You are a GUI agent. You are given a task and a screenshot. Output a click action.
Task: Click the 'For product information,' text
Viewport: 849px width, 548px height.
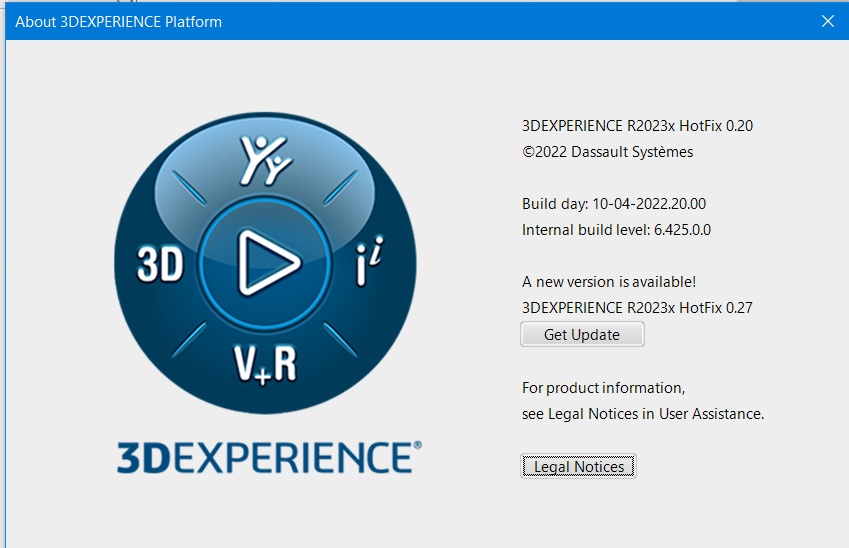tap(603, 388)
